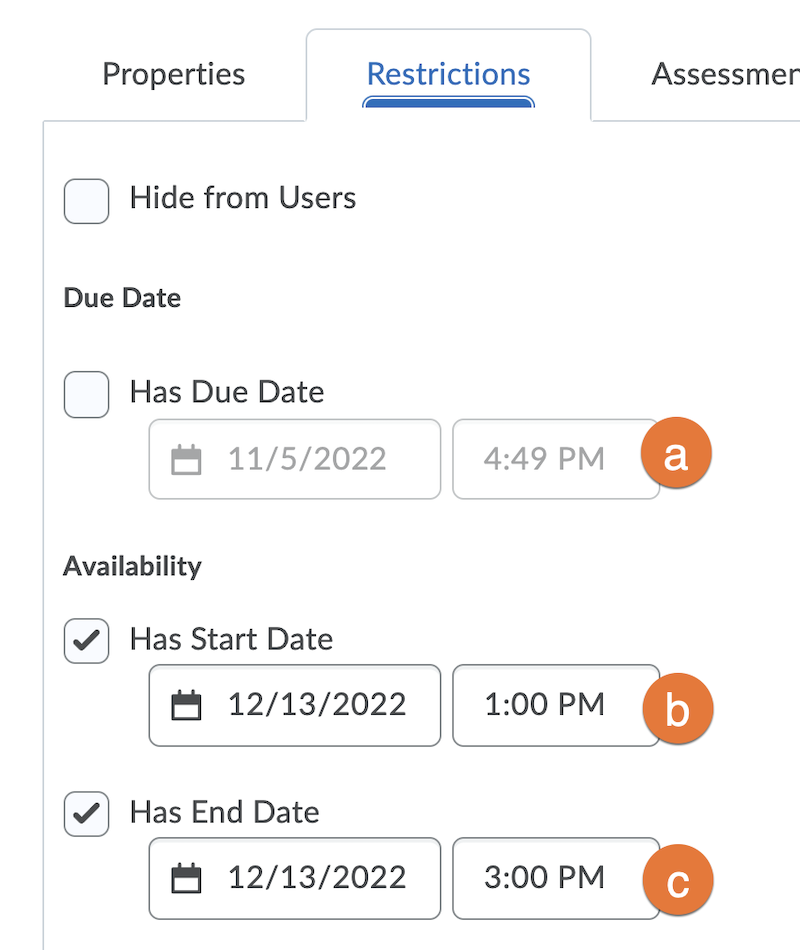Click the 12/13/2022 end date text
The height and width of the screenshot is (950, 800).
[x=317, y=878]
